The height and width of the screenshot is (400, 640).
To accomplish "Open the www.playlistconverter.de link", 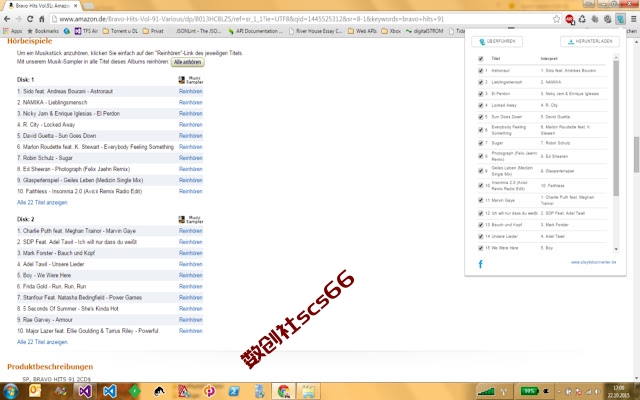I will pyautogui.click(x=593, y=262).
